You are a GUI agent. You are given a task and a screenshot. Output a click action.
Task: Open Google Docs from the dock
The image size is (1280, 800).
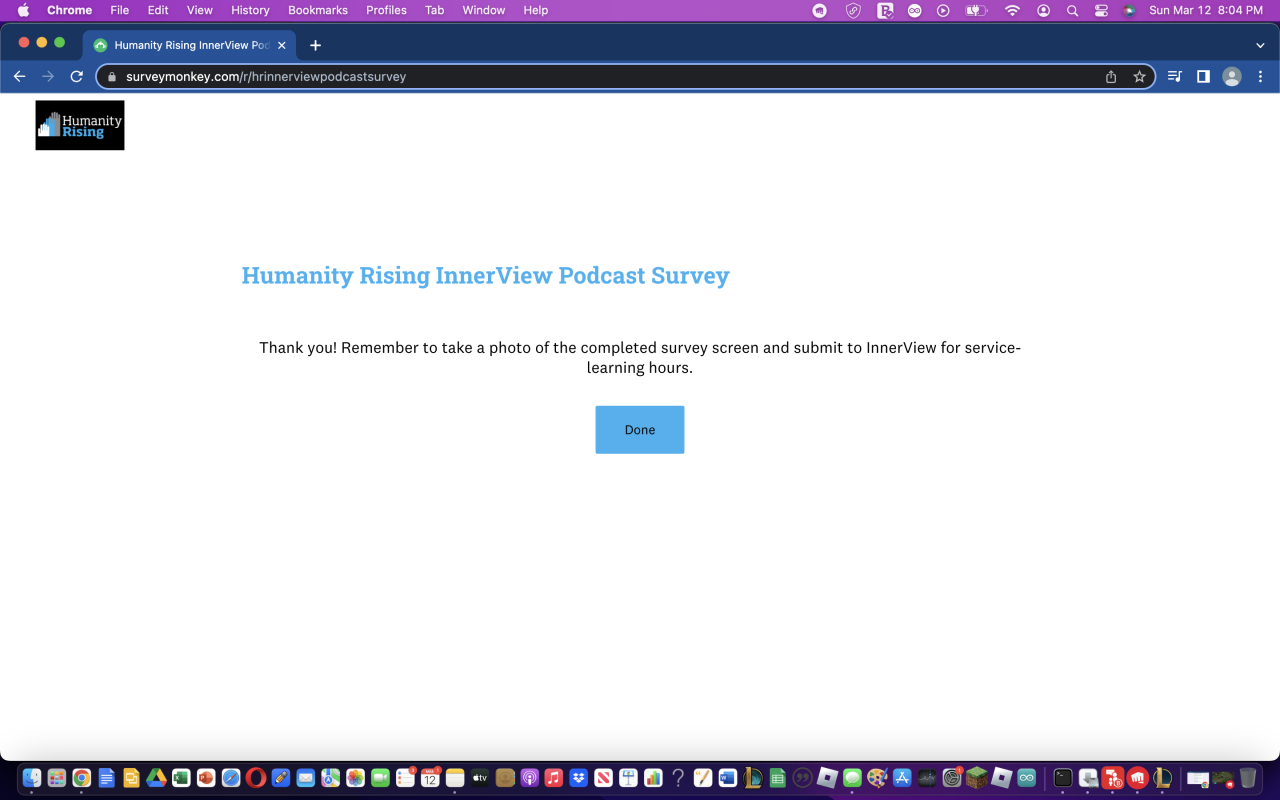coord(107,778)
